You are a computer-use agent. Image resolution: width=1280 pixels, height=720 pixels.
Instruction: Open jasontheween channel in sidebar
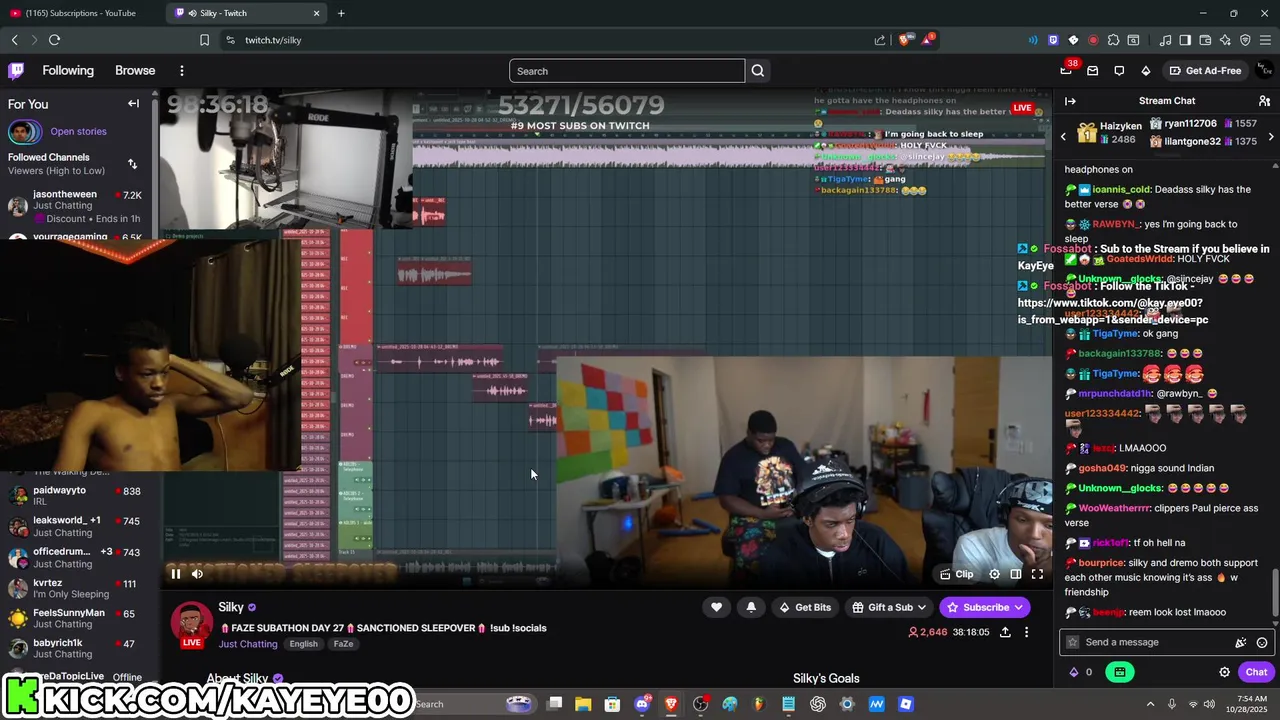coord(75,206)
